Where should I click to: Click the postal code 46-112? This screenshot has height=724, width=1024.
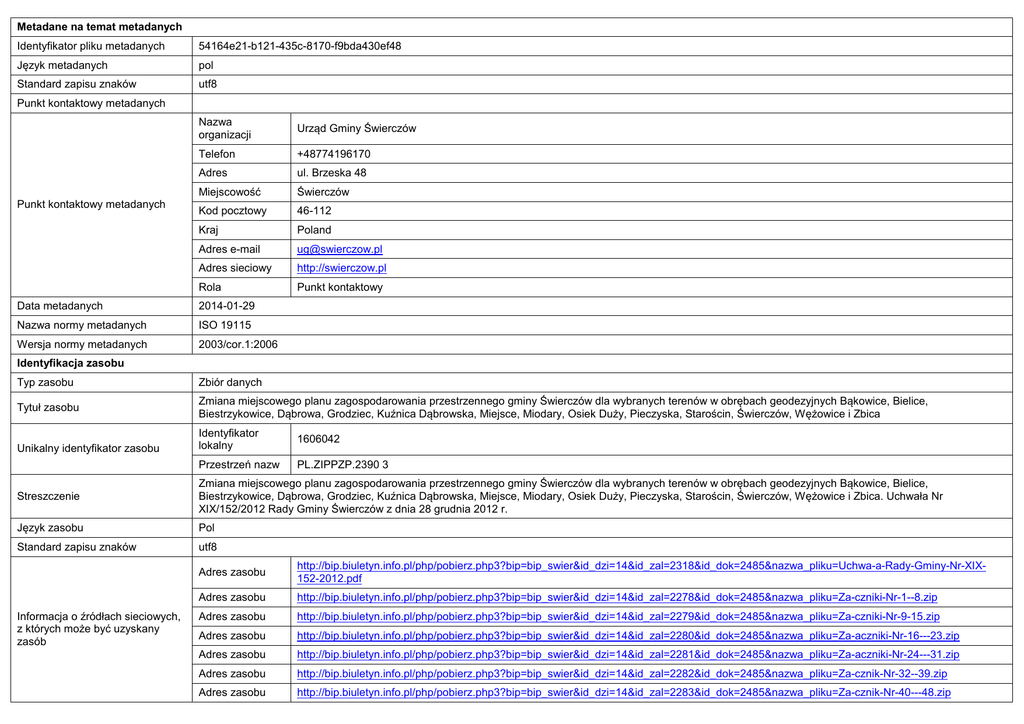(314, 211)
